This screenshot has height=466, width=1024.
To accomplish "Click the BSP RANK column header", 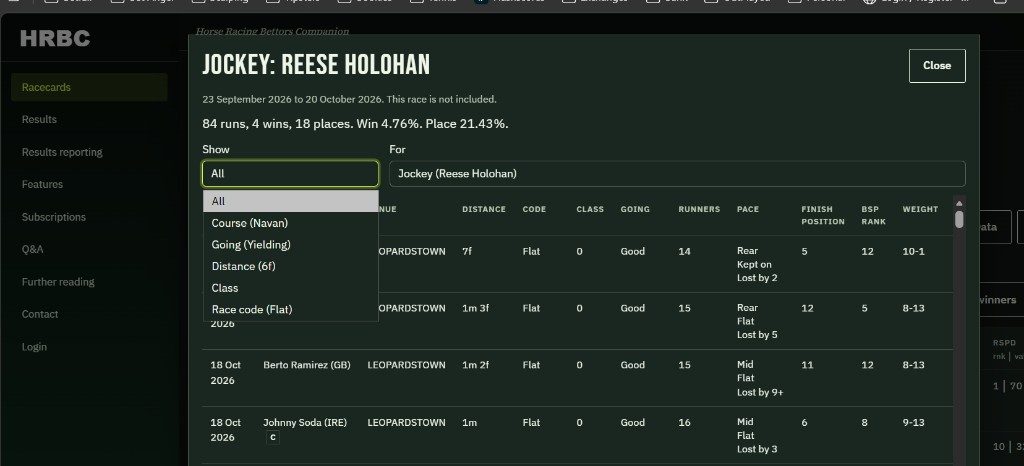I will [873, 215].
